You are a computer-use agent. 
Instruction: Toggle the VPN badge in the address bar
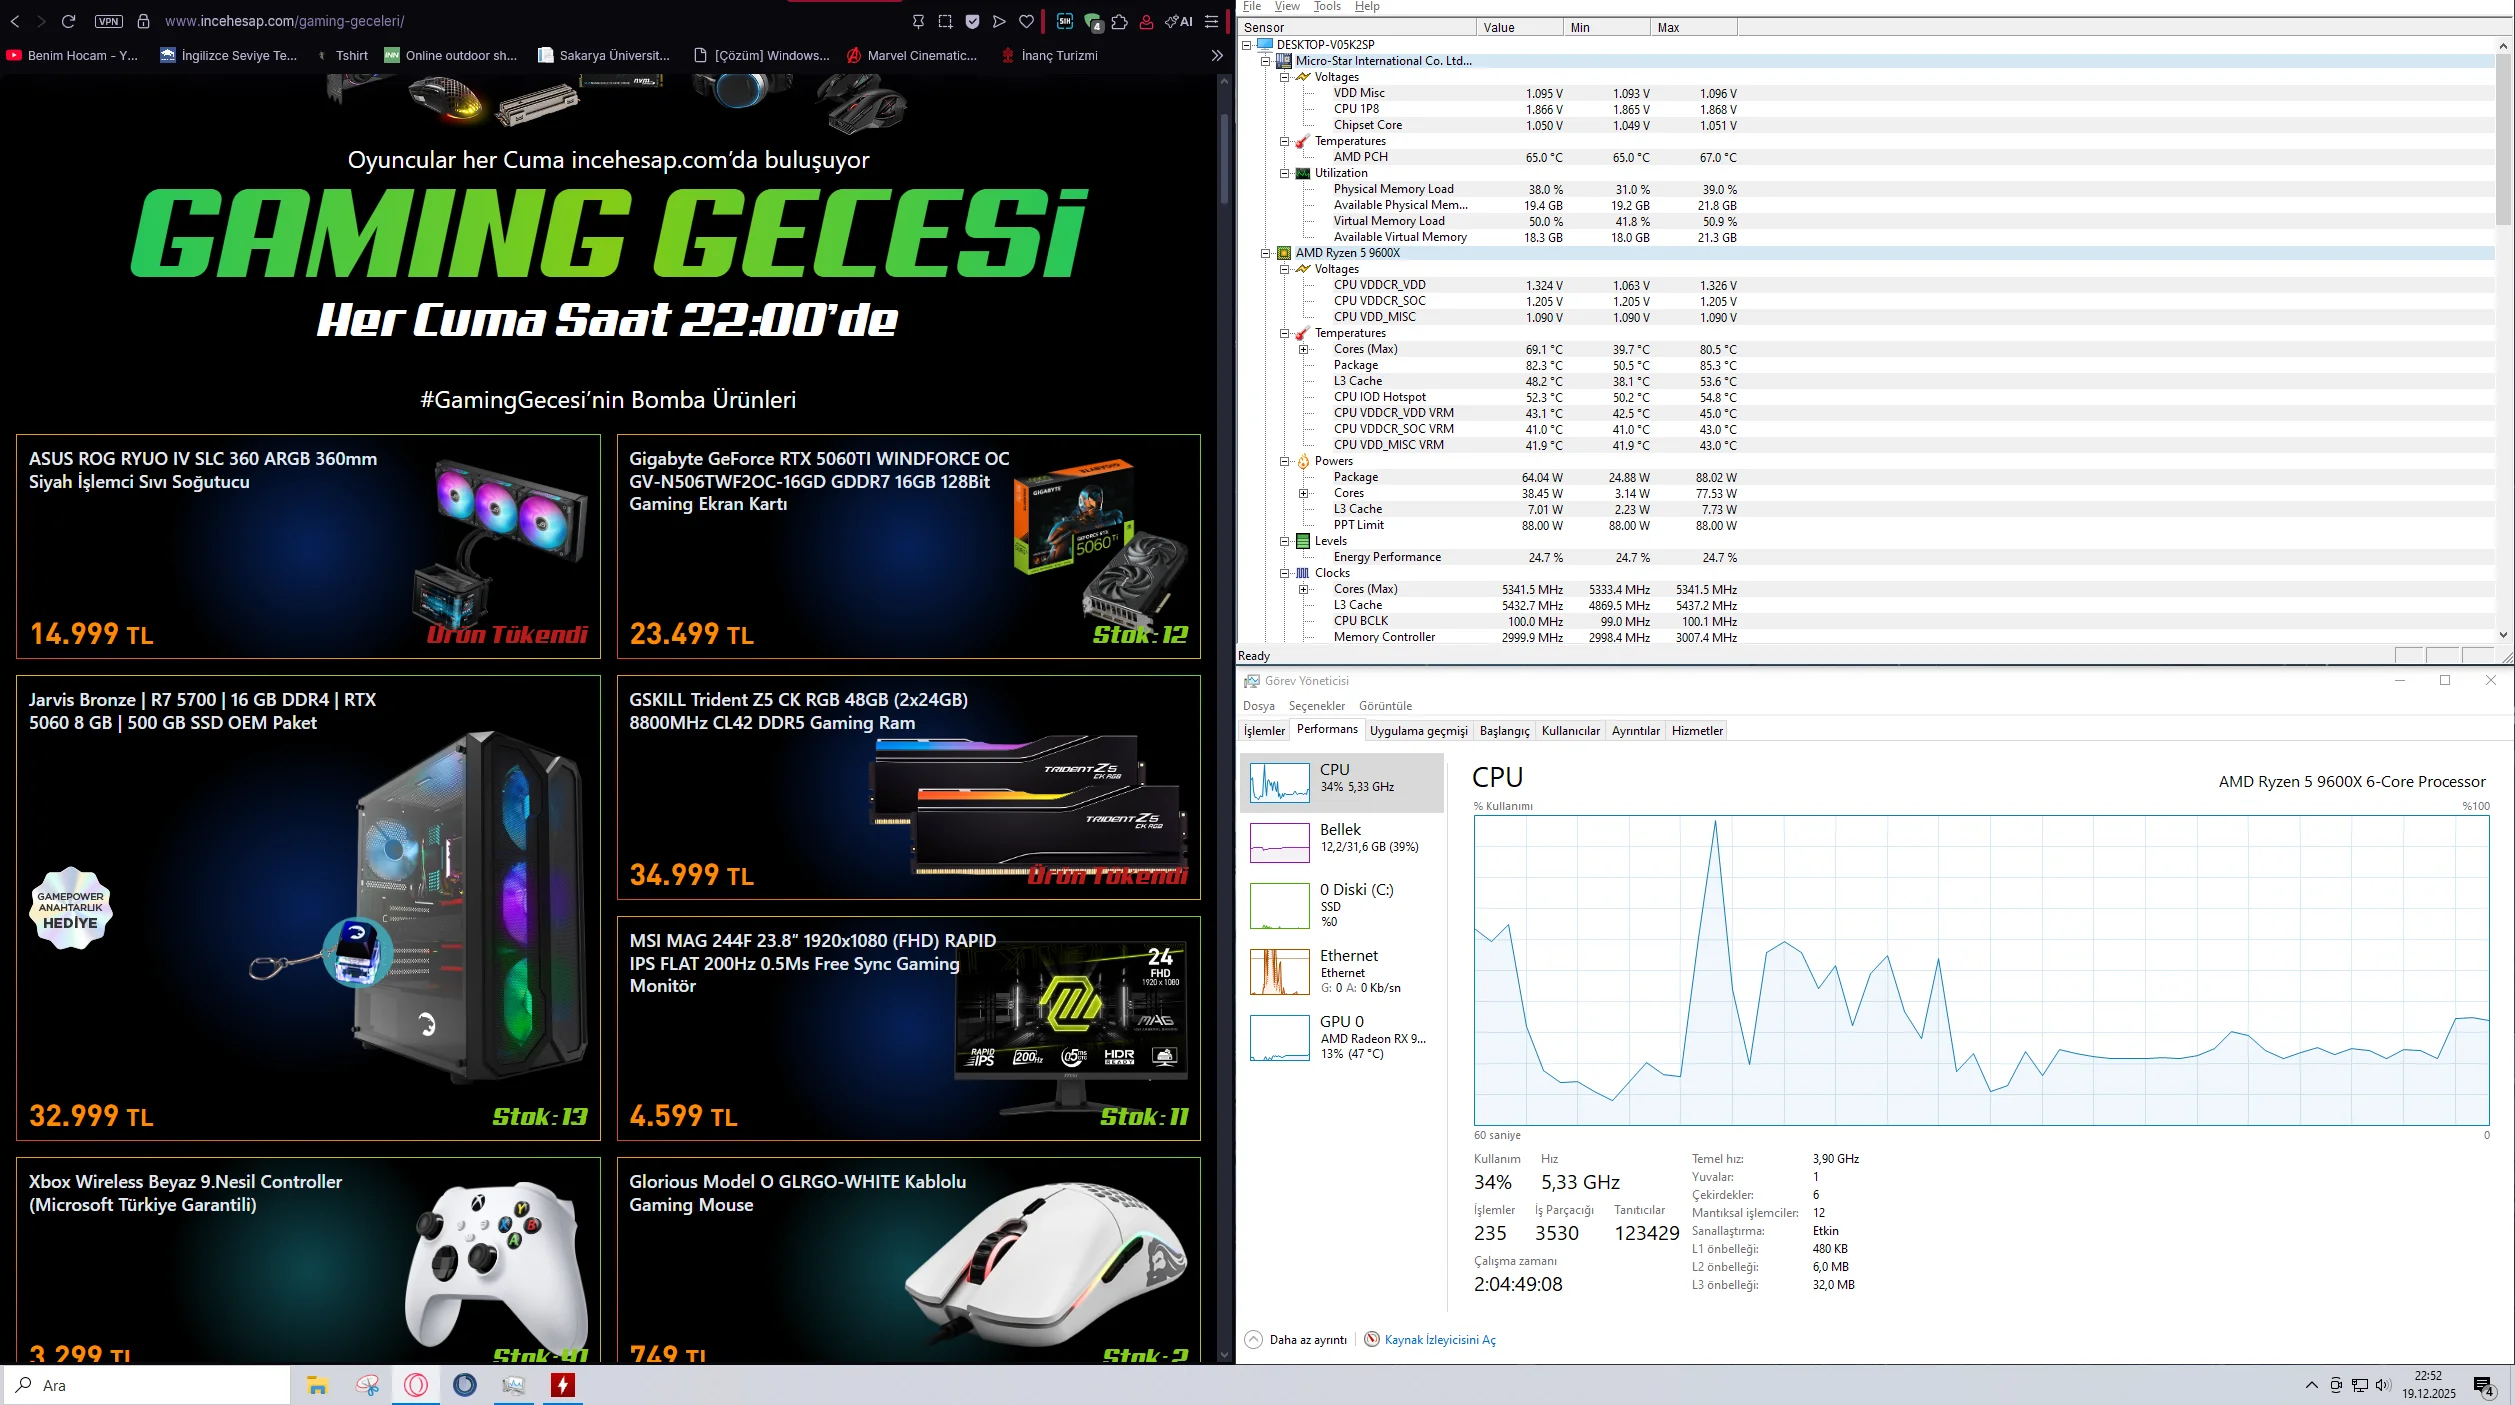(x=108, y=21)
